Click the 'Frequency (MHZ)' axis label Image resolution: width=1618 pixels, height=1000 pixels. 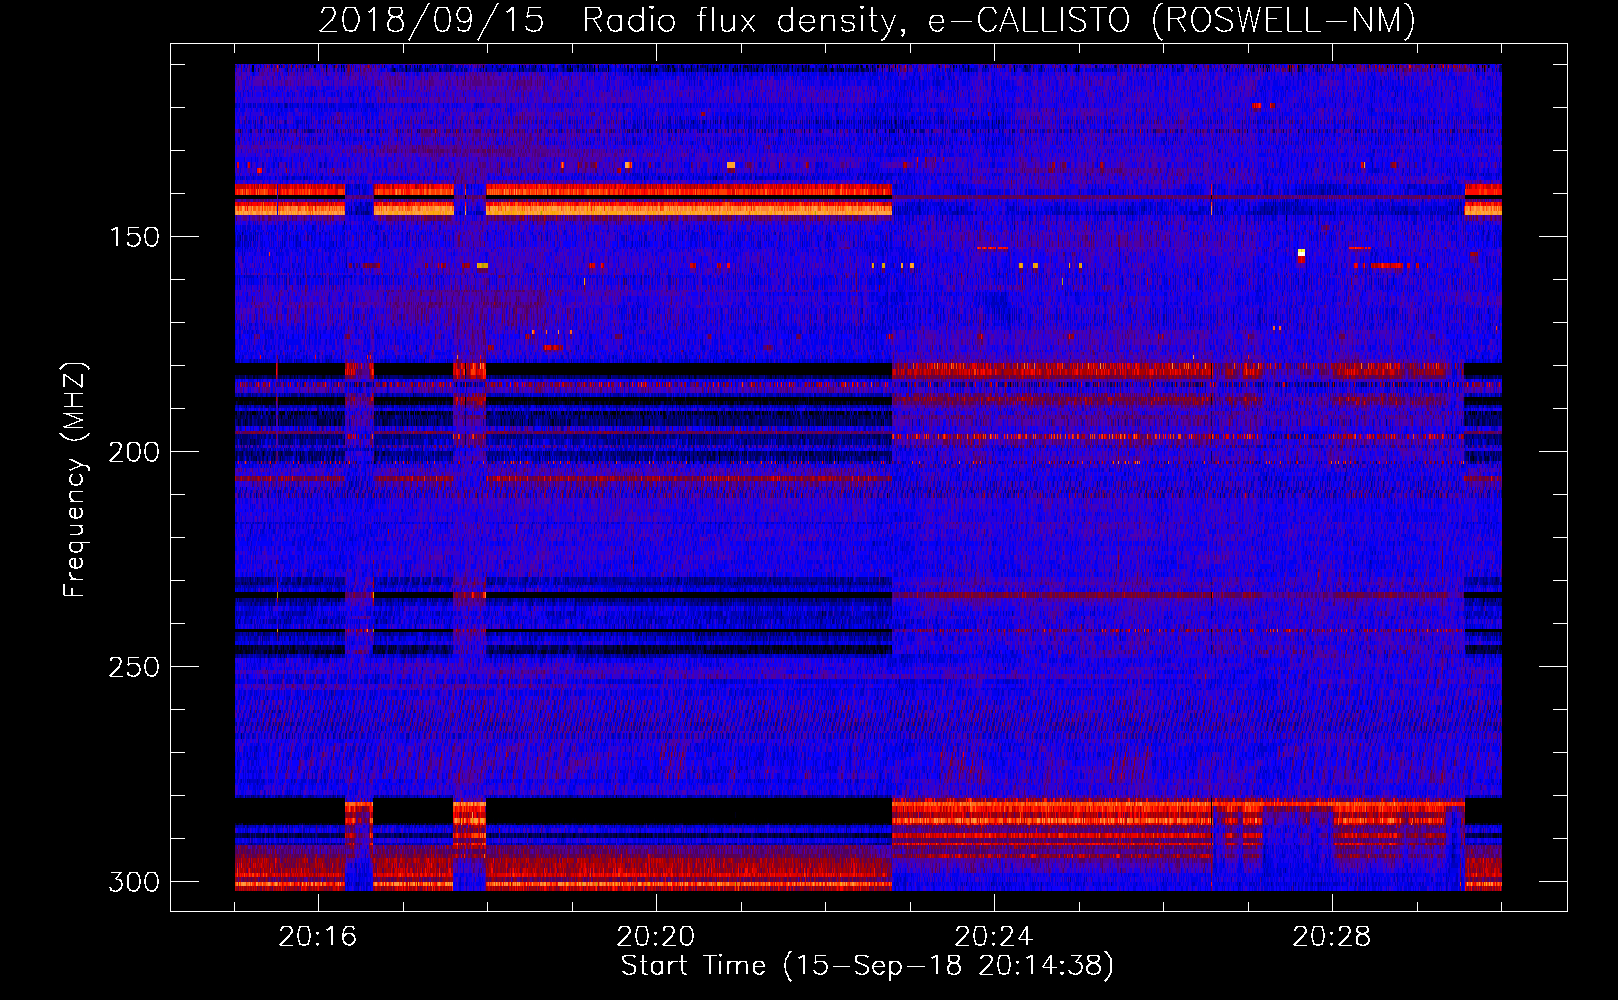[x=75, y=479]
